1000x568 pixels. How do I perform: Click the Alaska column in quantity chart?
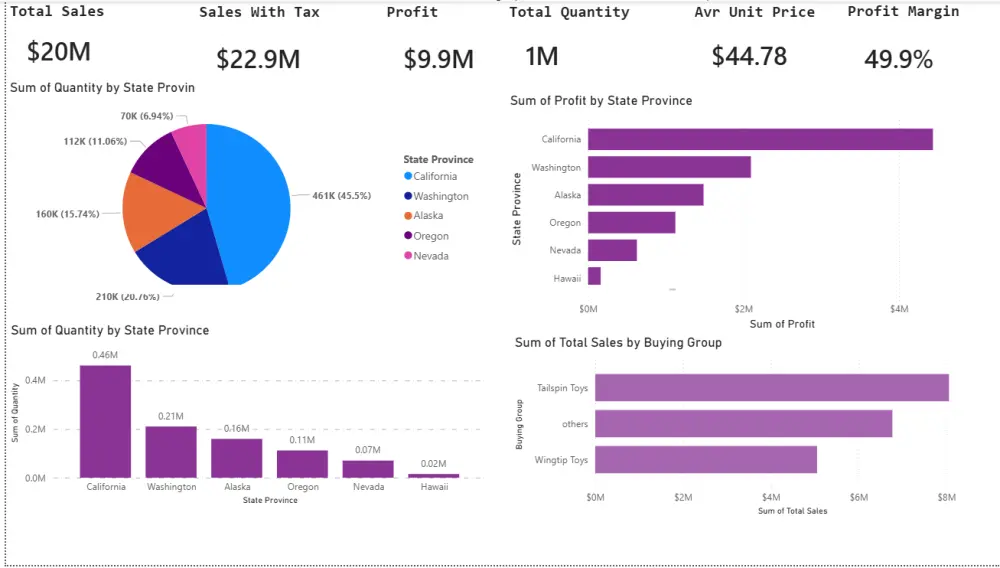(237, 458)
